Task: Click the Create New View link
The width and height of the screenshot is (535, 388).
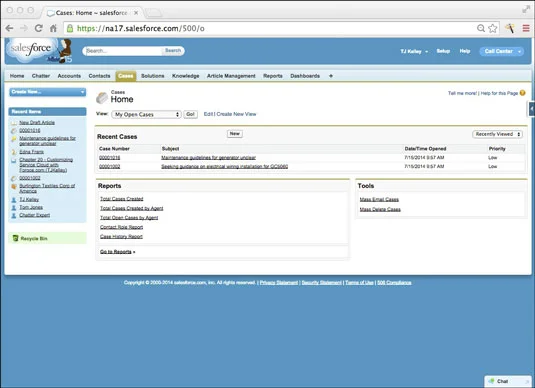Action: 236,114
